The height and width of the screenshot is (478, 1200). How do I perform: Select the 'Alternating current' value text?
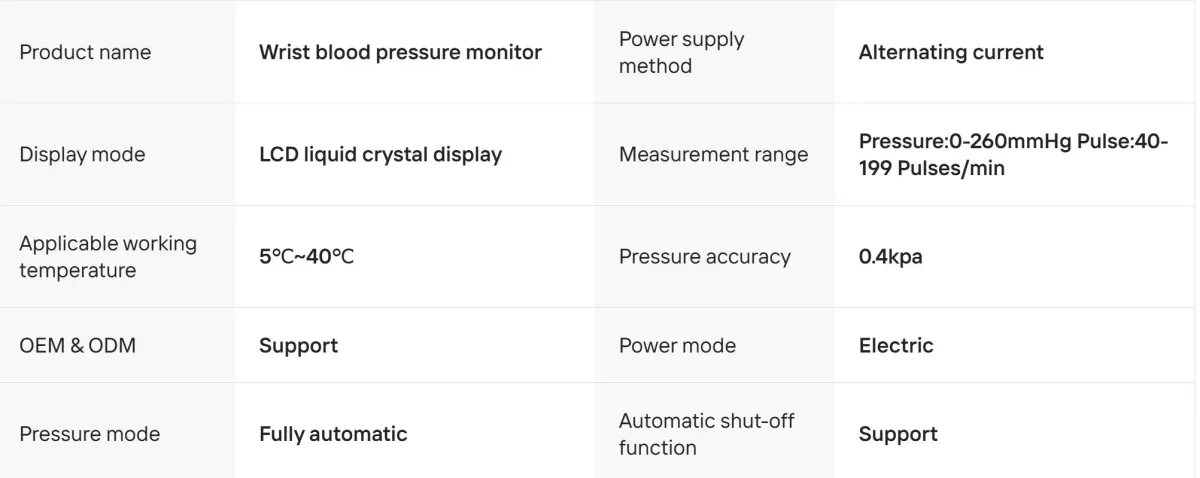click(x=951, y=52)
